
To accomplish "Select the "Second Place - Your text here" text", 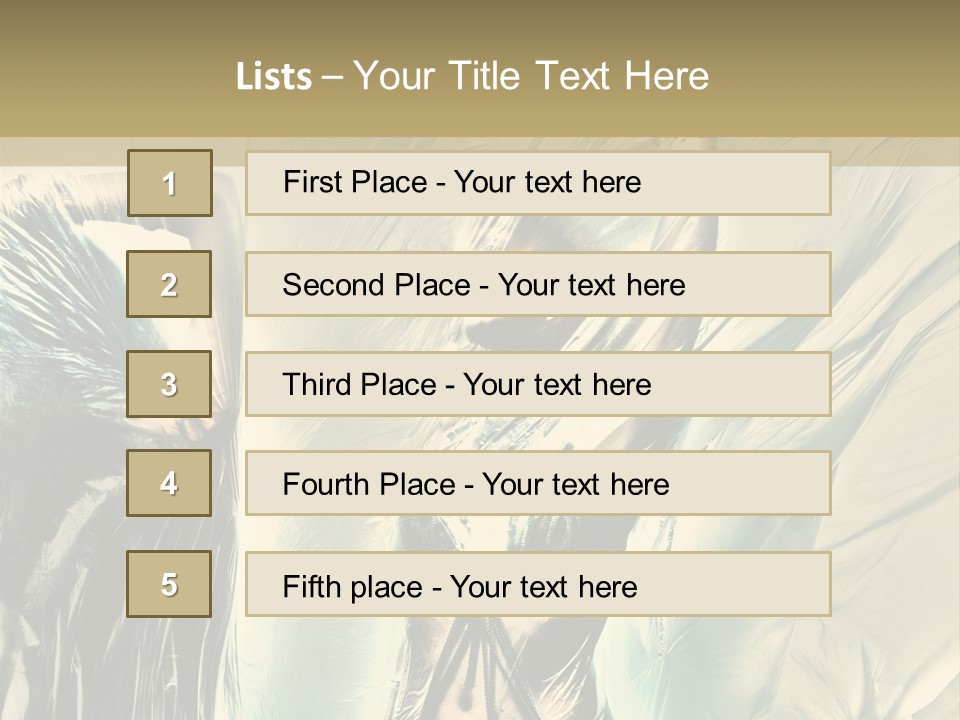I will 483,285.
